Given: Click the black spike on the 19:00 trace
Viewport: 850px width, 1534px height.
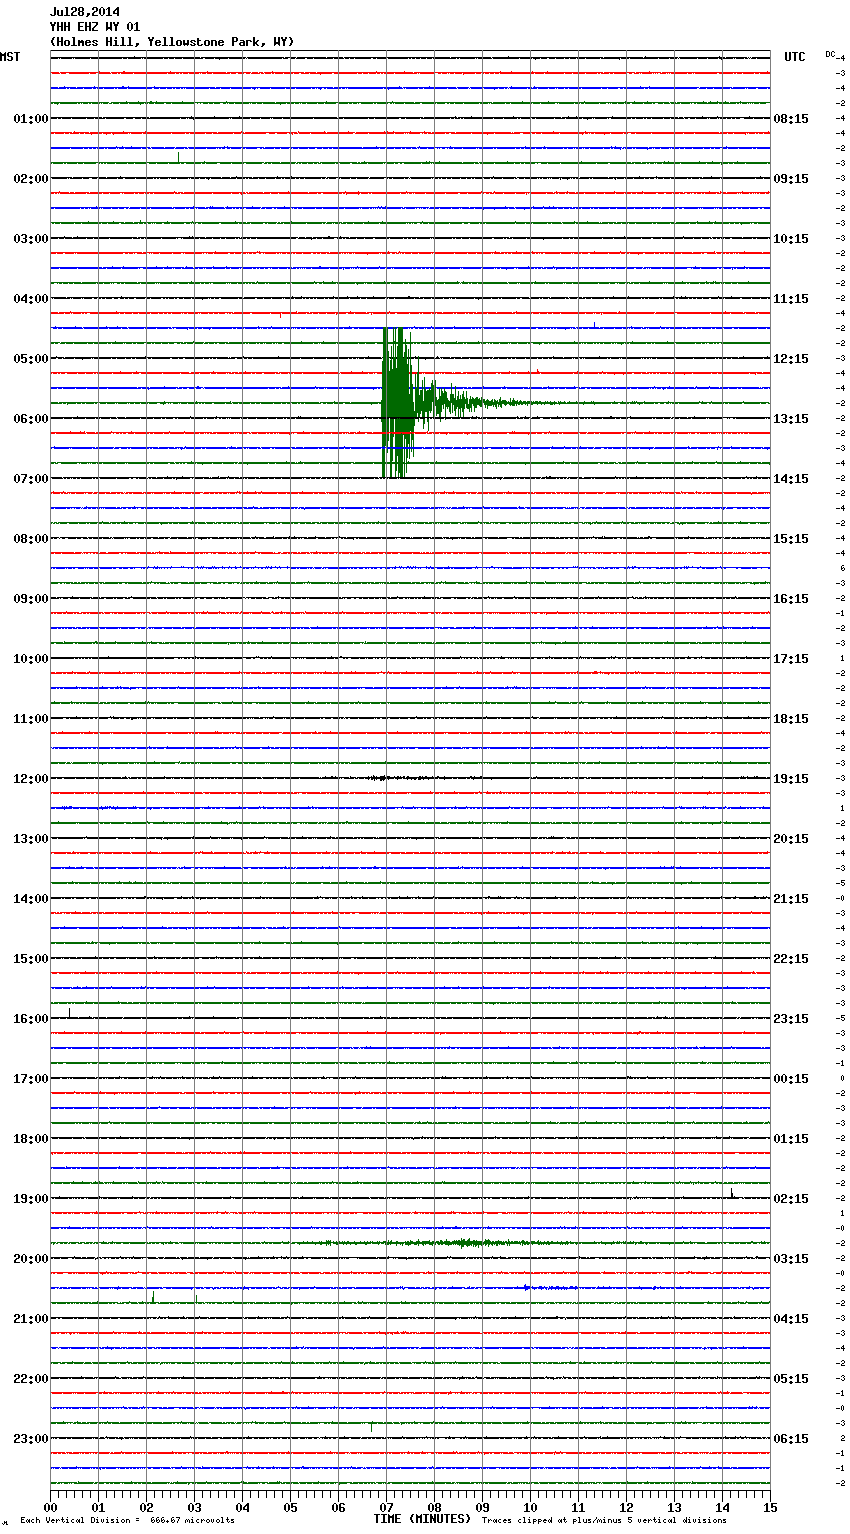Looking at the screenshot, I should click(x=732, y=1193).
